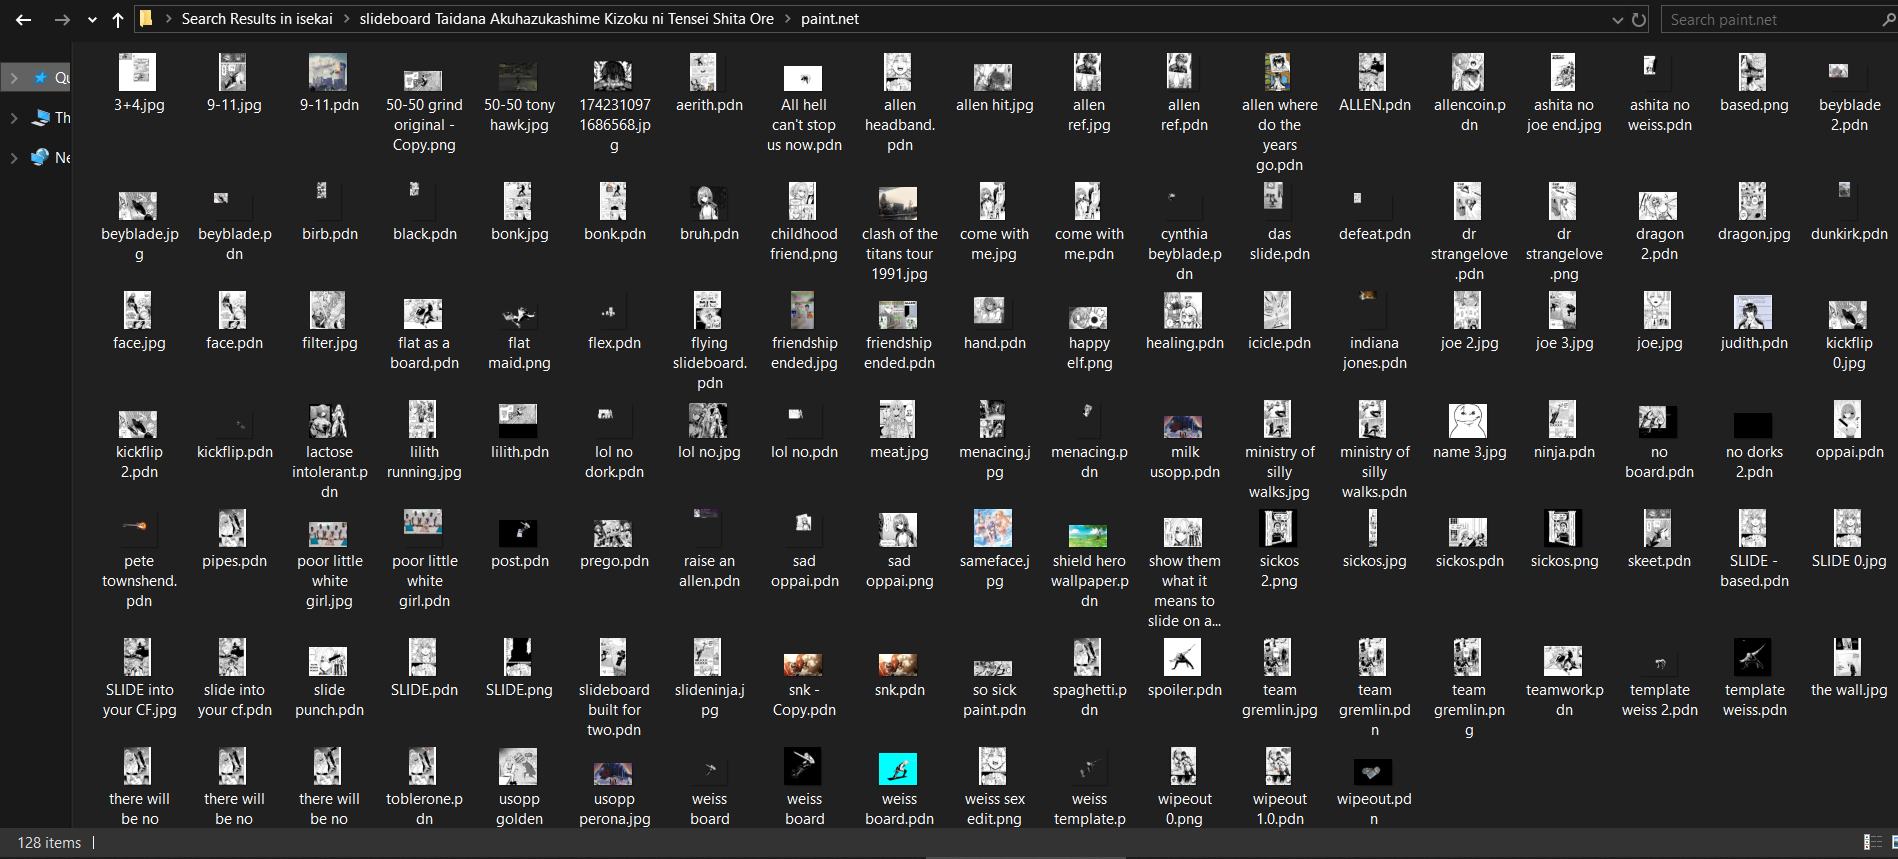Go to the 'Search Results in isekai' breadcrumb
Viewport: 1898px width, 859px height.
(257, 19)
